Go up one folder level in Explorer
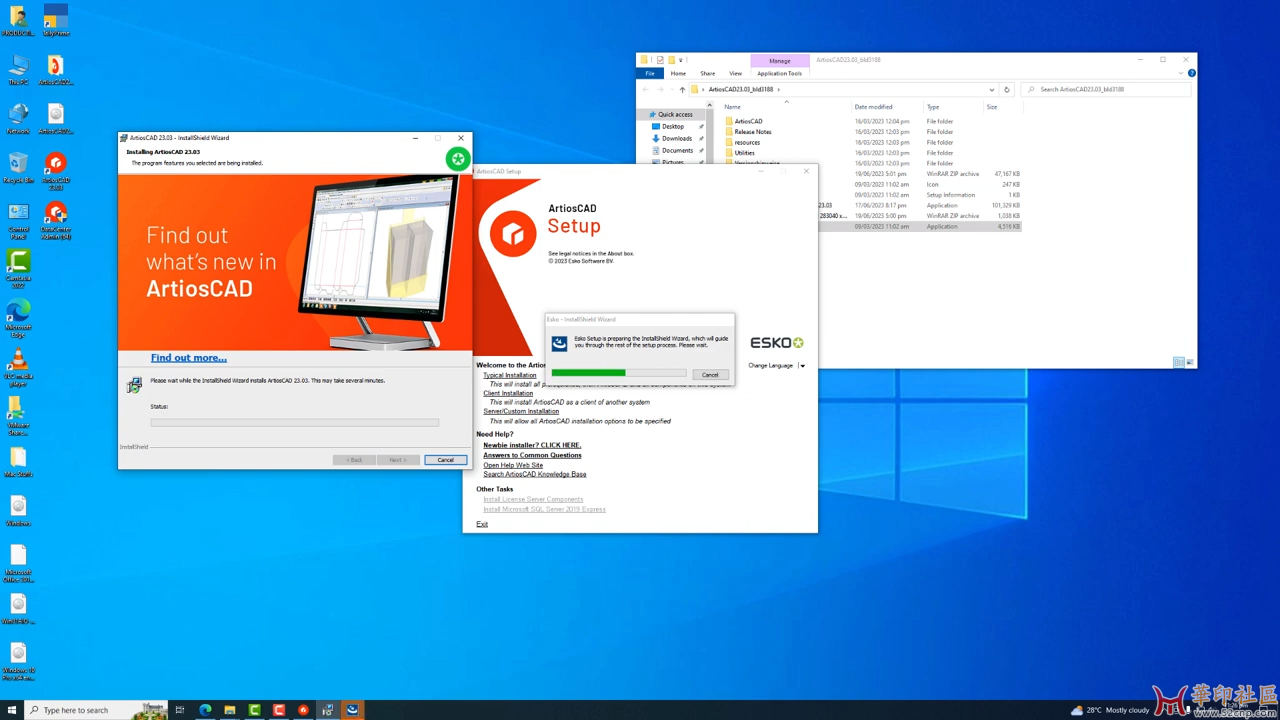1280x720 pixels. [682, 89]
